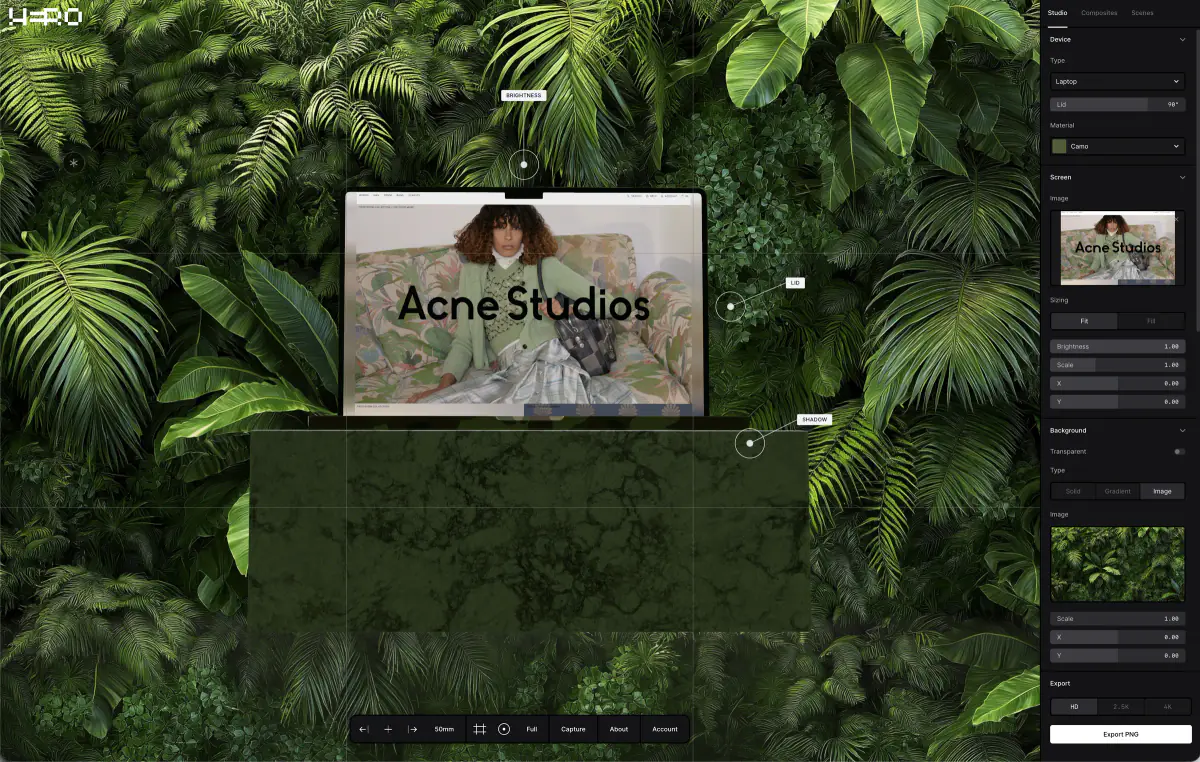This screenshot has height=762, width=1200.
Task: Adjust the screen Scale slider
Action: click(x=1117, y=365)
